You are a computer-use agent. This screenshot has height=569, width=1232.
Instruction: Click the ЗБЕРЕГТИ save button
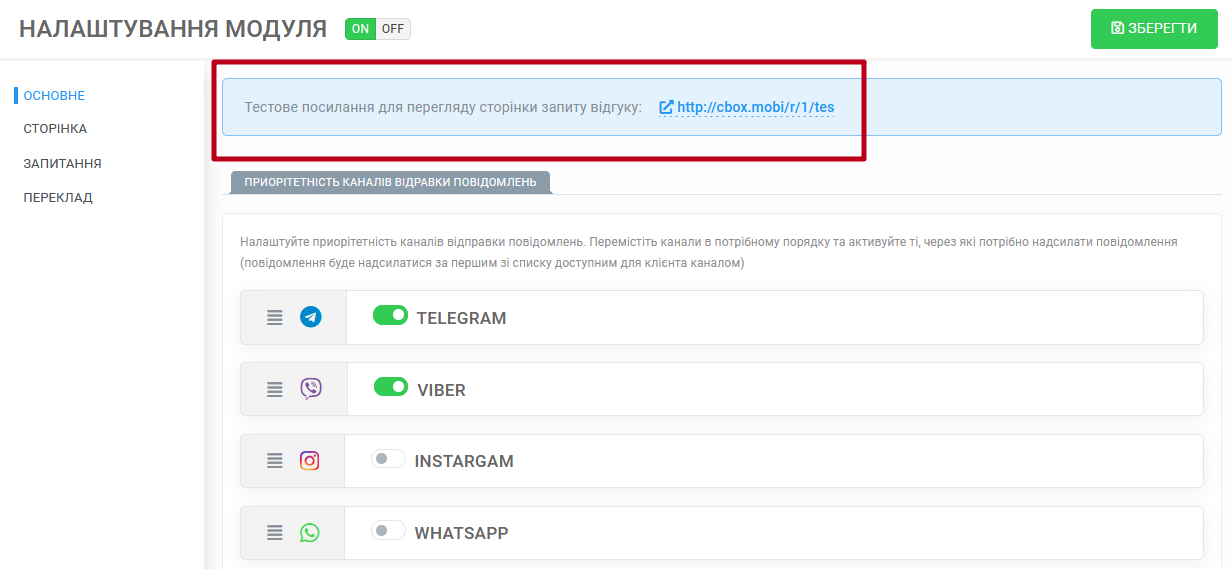(x=1154, y=29)
